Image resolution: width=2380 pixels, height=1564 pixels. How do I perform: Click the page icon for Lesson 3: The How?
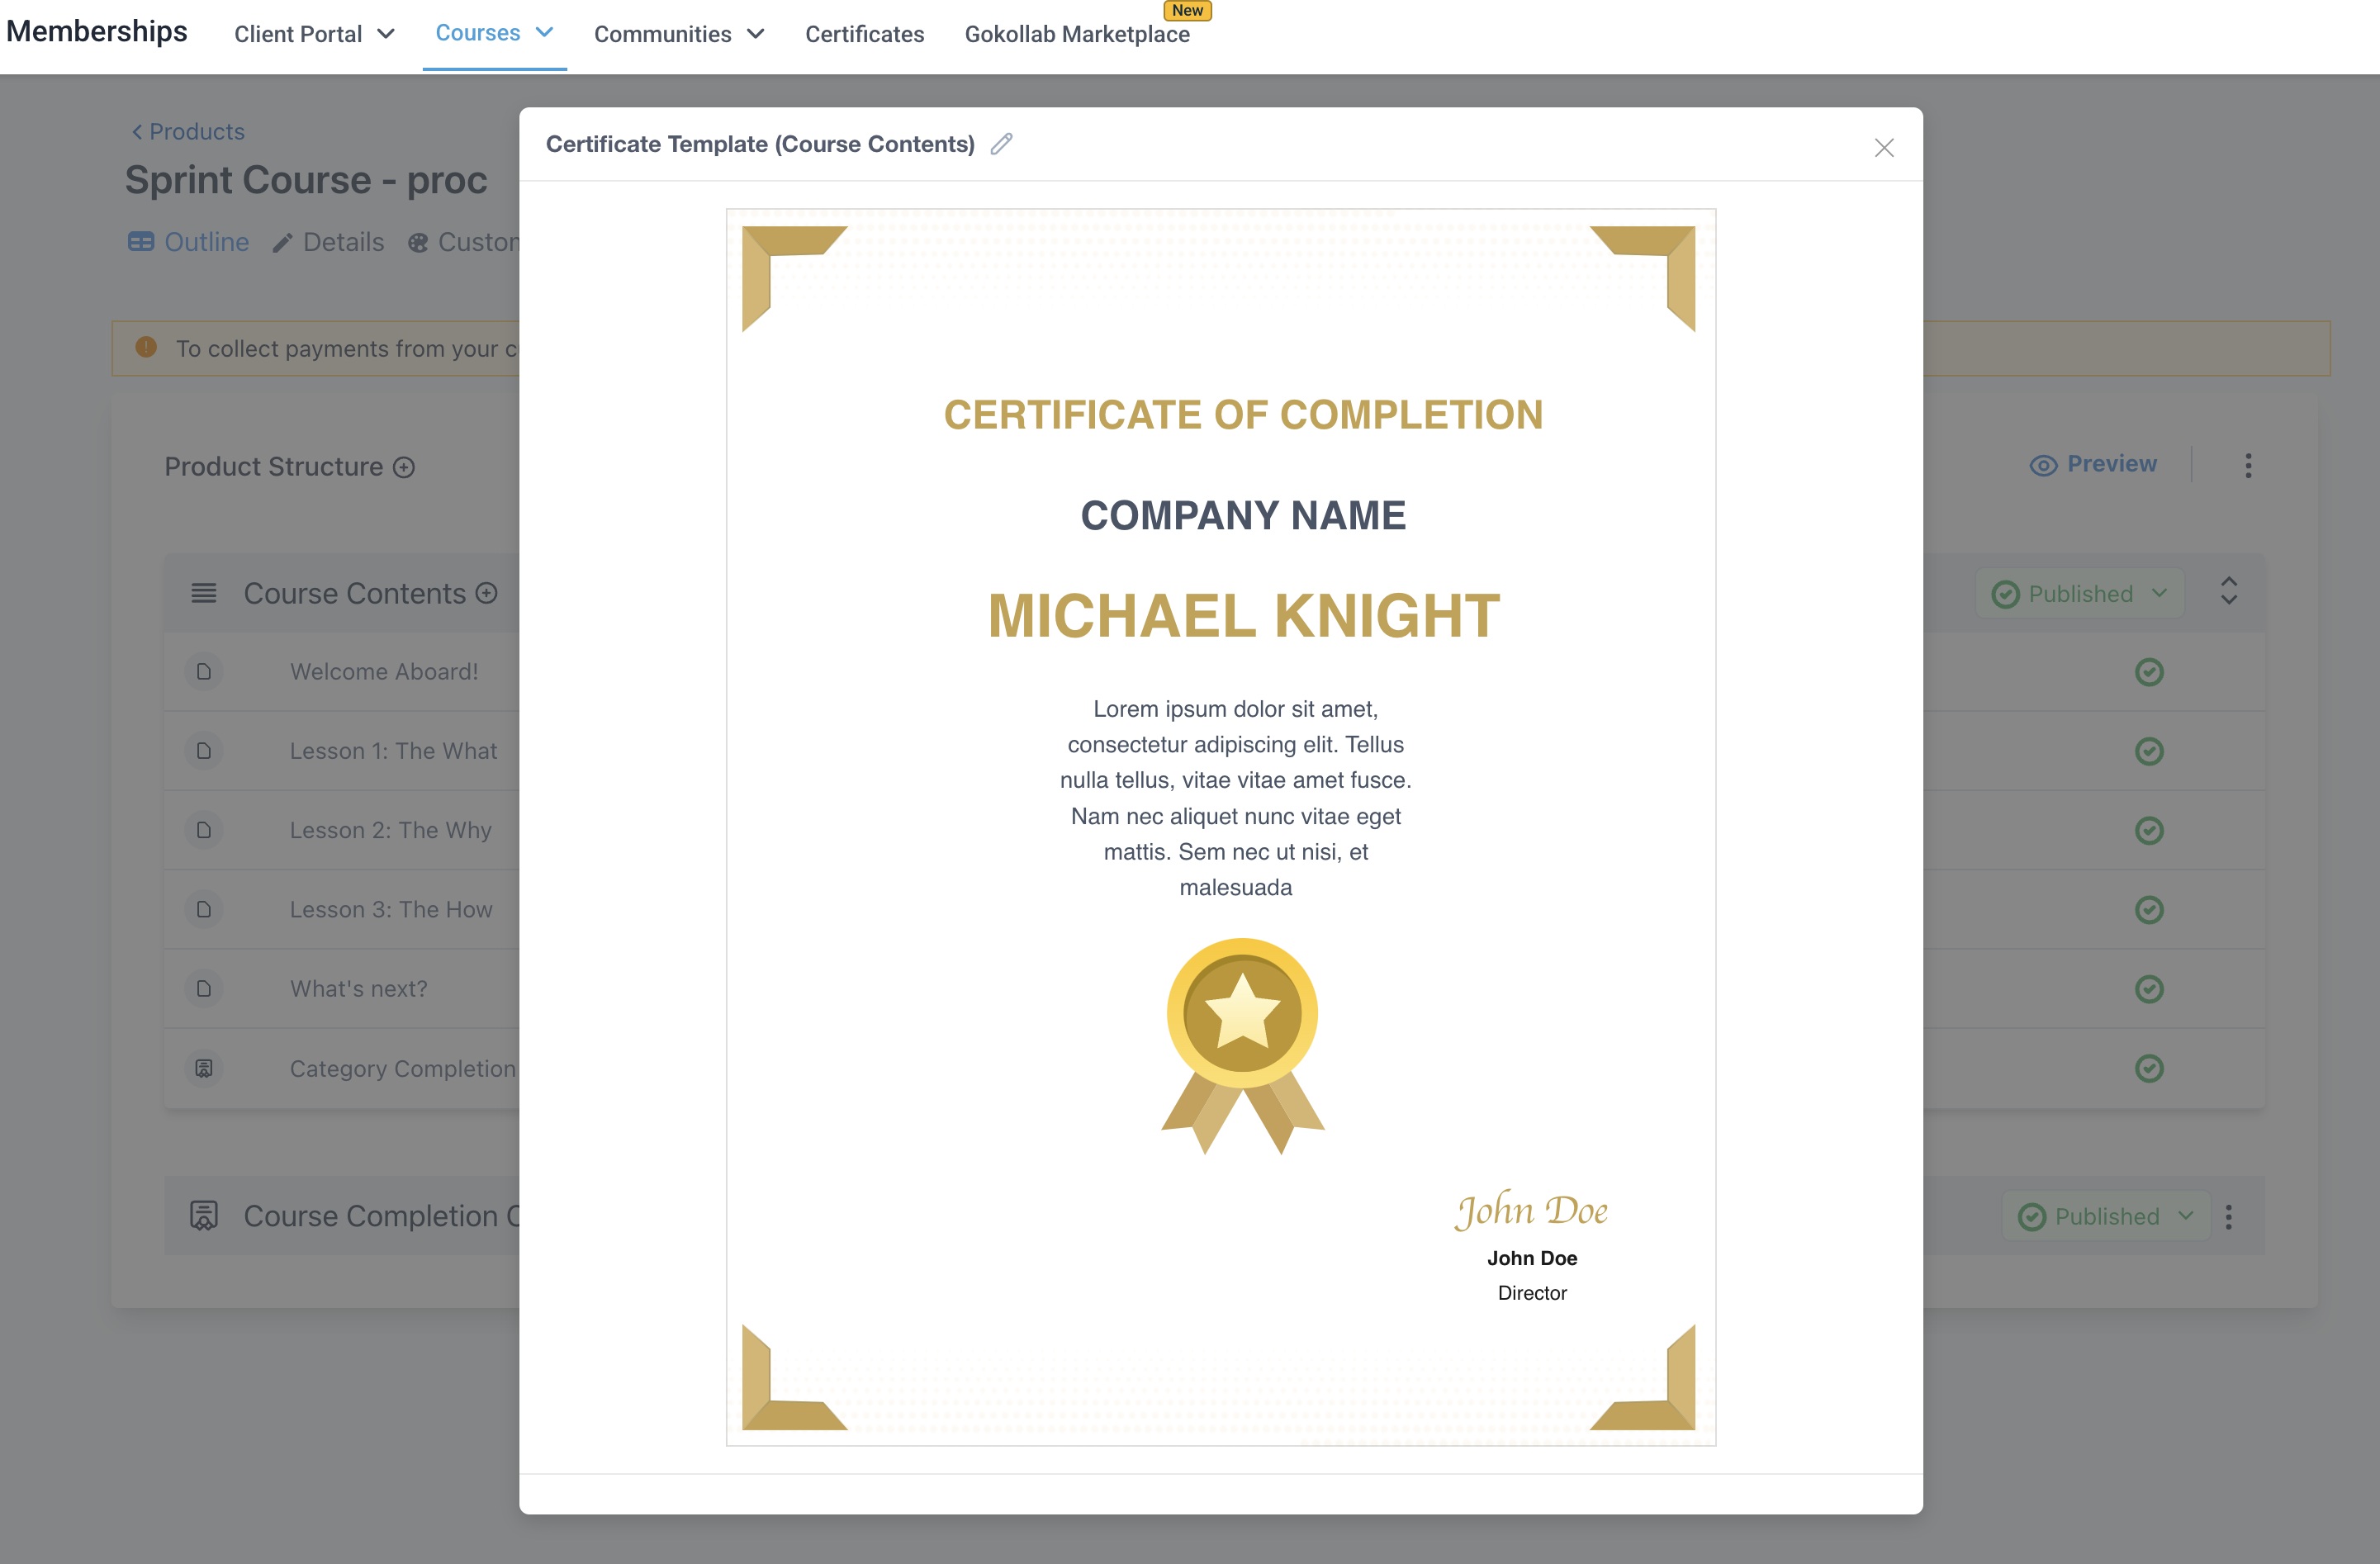click(204, 909)
